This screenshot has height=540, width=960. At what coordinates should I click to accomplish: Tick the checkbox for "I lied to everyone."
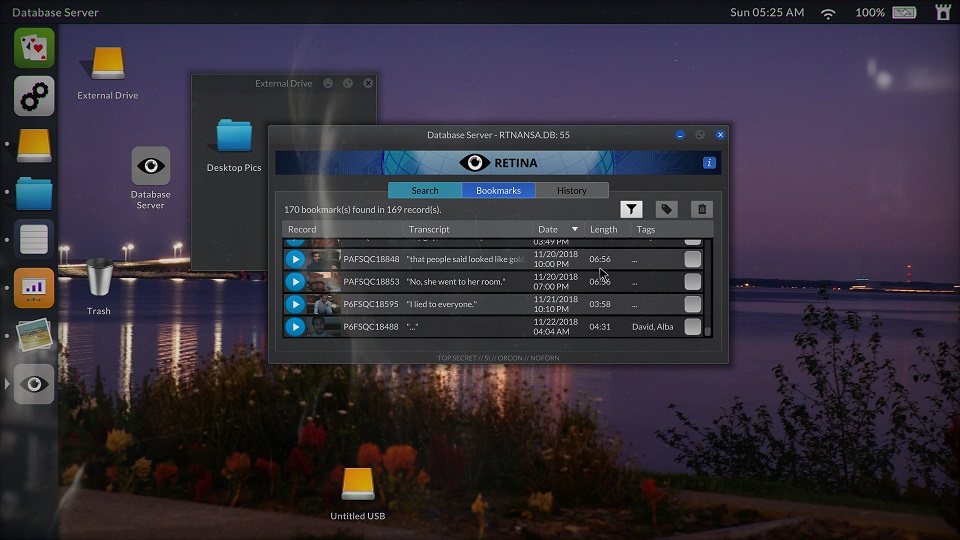[x=692, y=304]
